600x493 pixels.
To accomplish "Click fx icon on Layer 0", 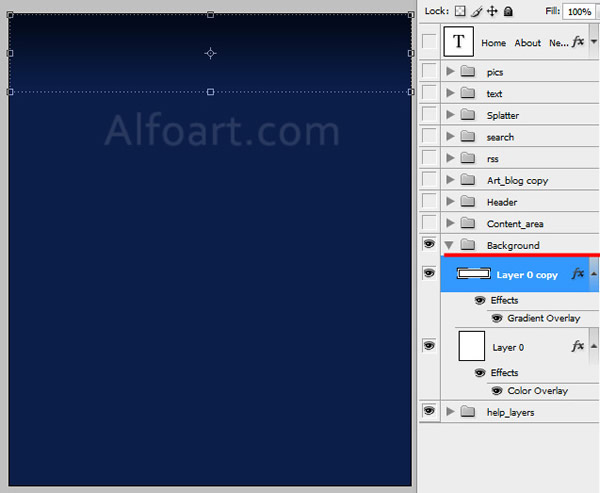I will (x=578, y=346).
